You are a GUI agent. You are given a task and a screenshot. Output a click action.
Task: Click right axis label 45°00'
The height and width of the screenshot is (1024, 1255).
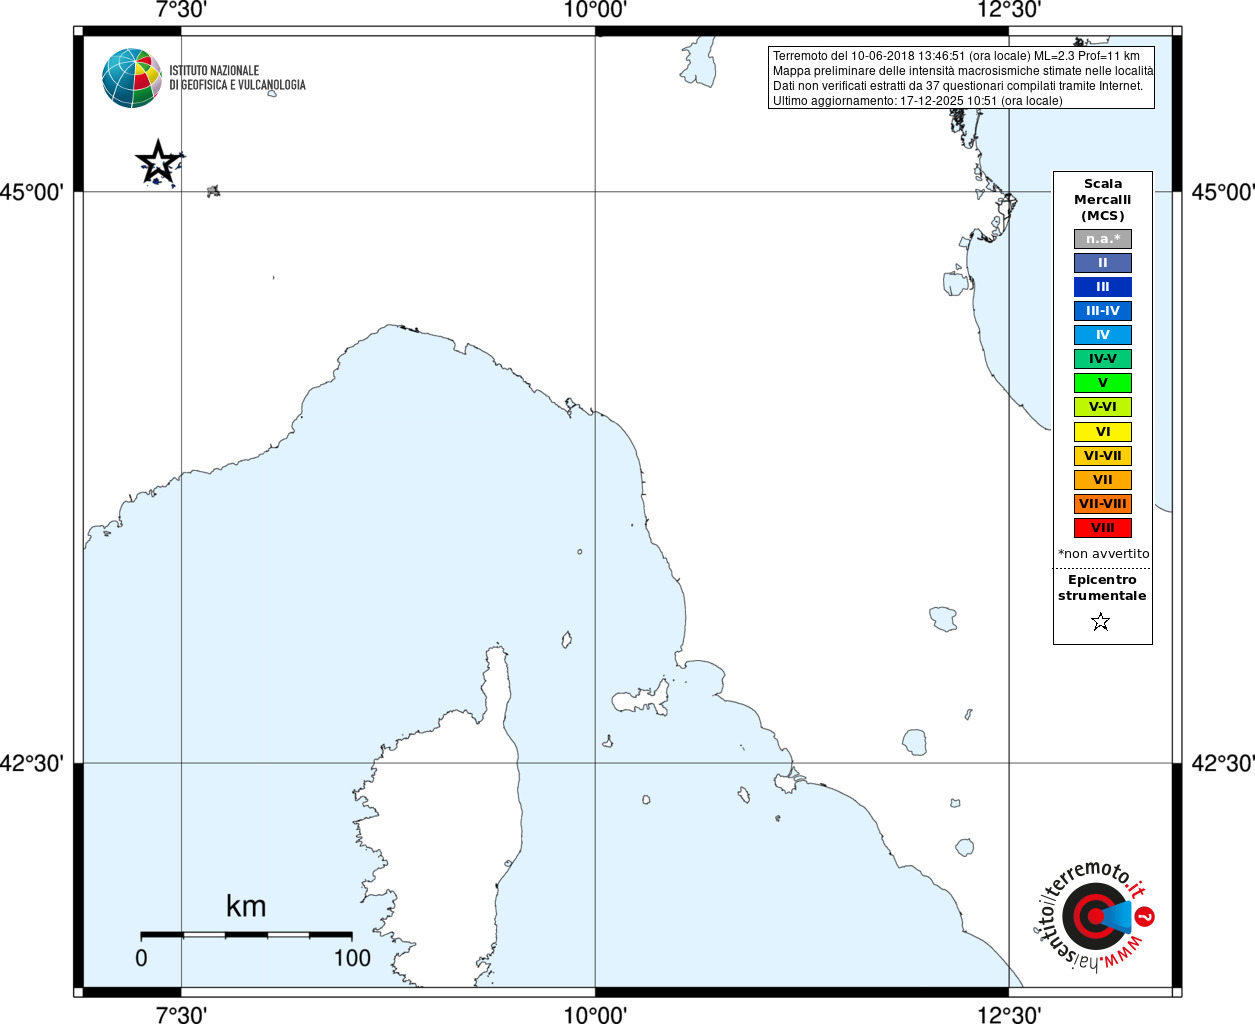[1223, 192]
